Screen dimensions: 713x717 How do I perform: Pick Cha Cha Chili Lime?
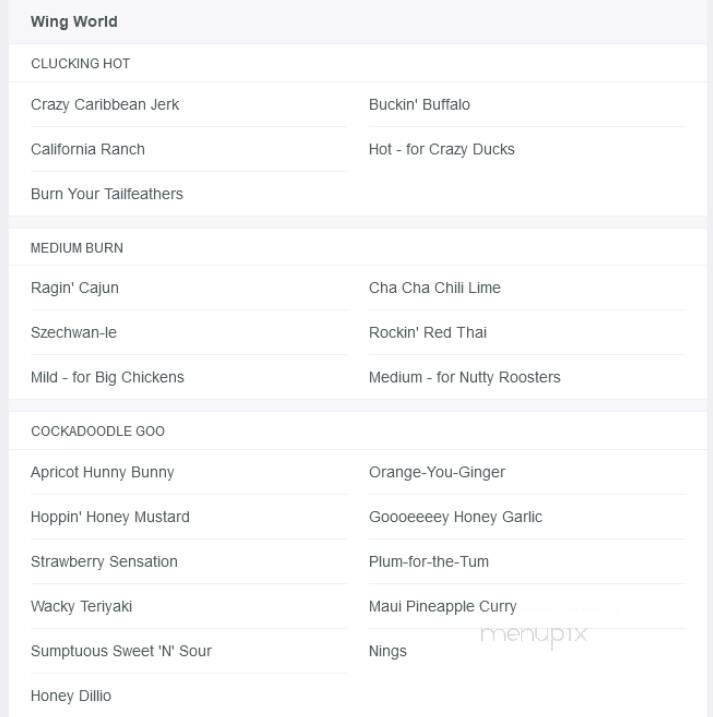(x=435, y=288)
